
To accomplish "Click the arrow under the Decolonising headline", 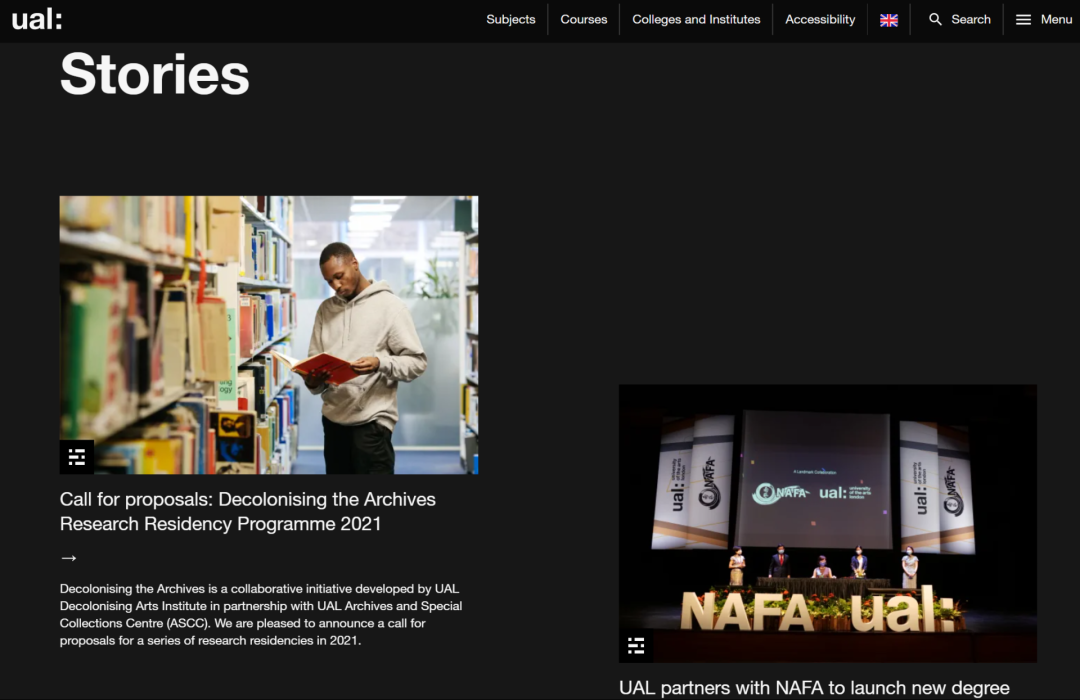I will [x=68, y=558].
